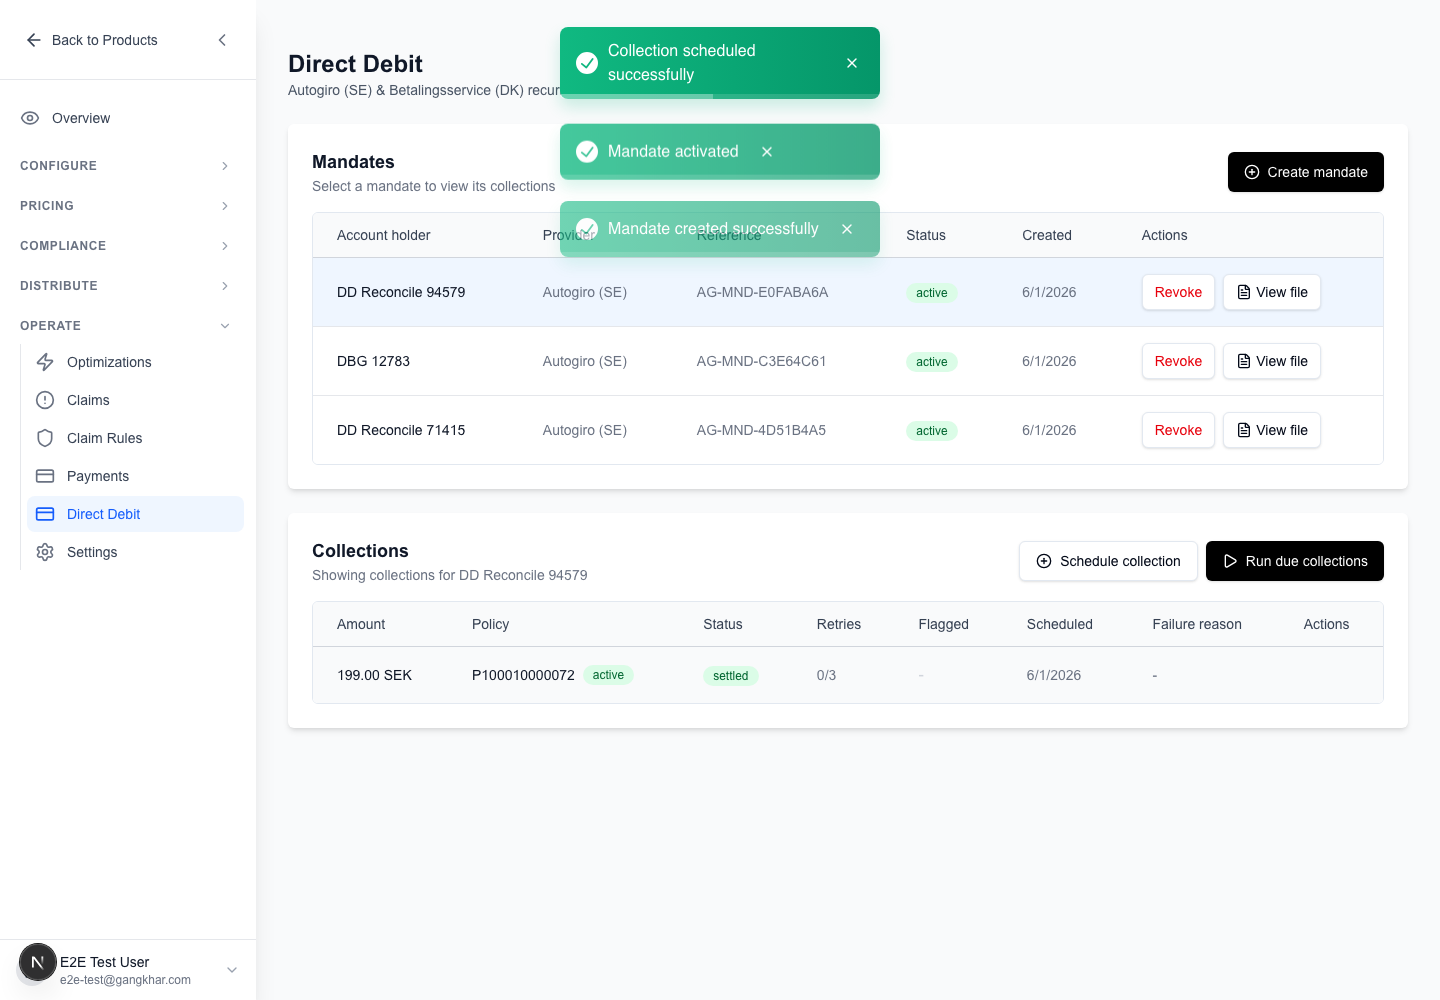The height and width of the screenshot is (1000, 1440).
Task: Select the Payments card icon
Action: point(45,476)
